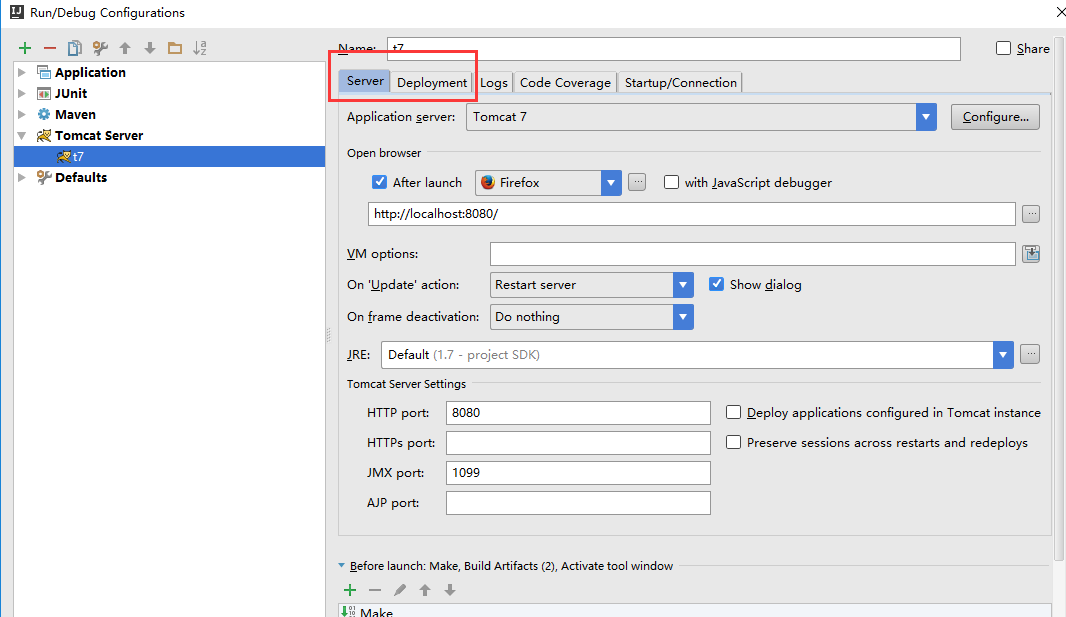The height and width of the screenshot is (617, 1066).
Task: Add a Before launch task
Action: (x=350, y=590)
